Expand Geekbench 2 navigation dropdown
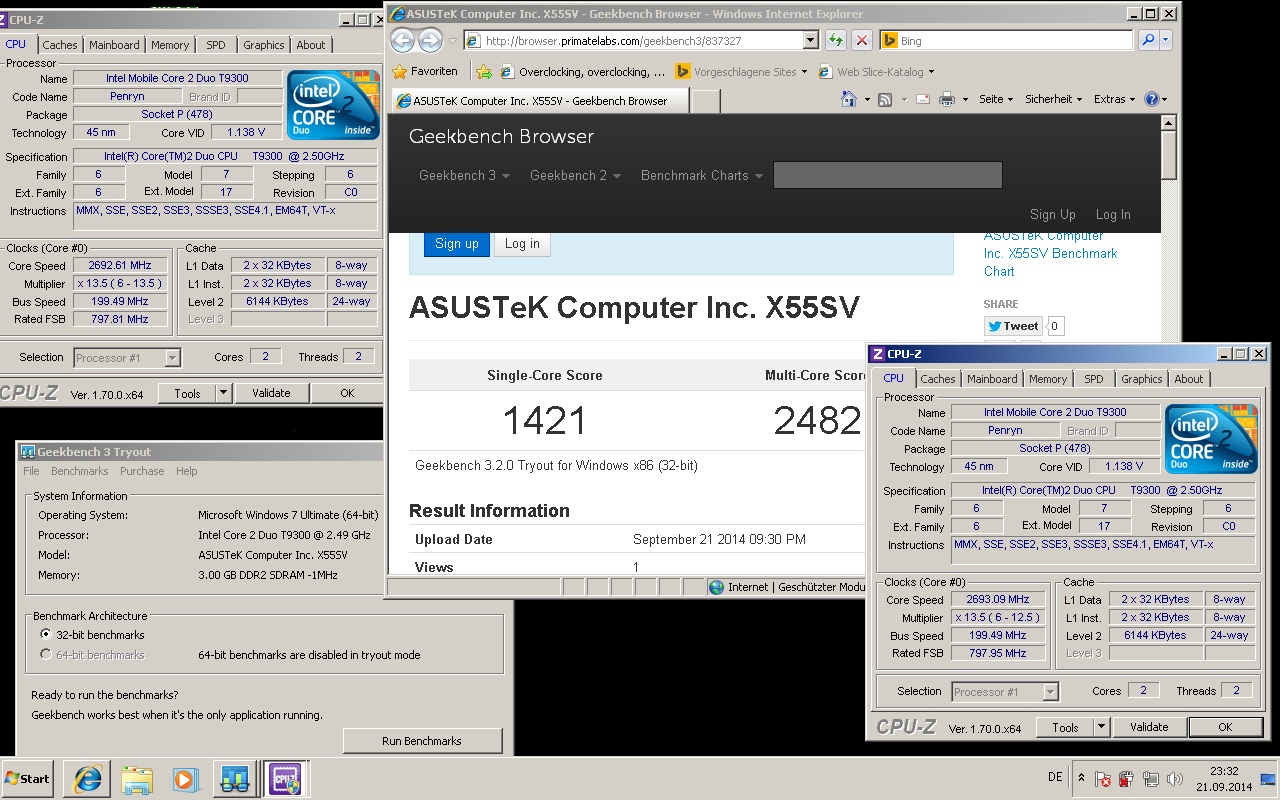This screenshot has width=1280, height=800. click(x=575, y=175)
